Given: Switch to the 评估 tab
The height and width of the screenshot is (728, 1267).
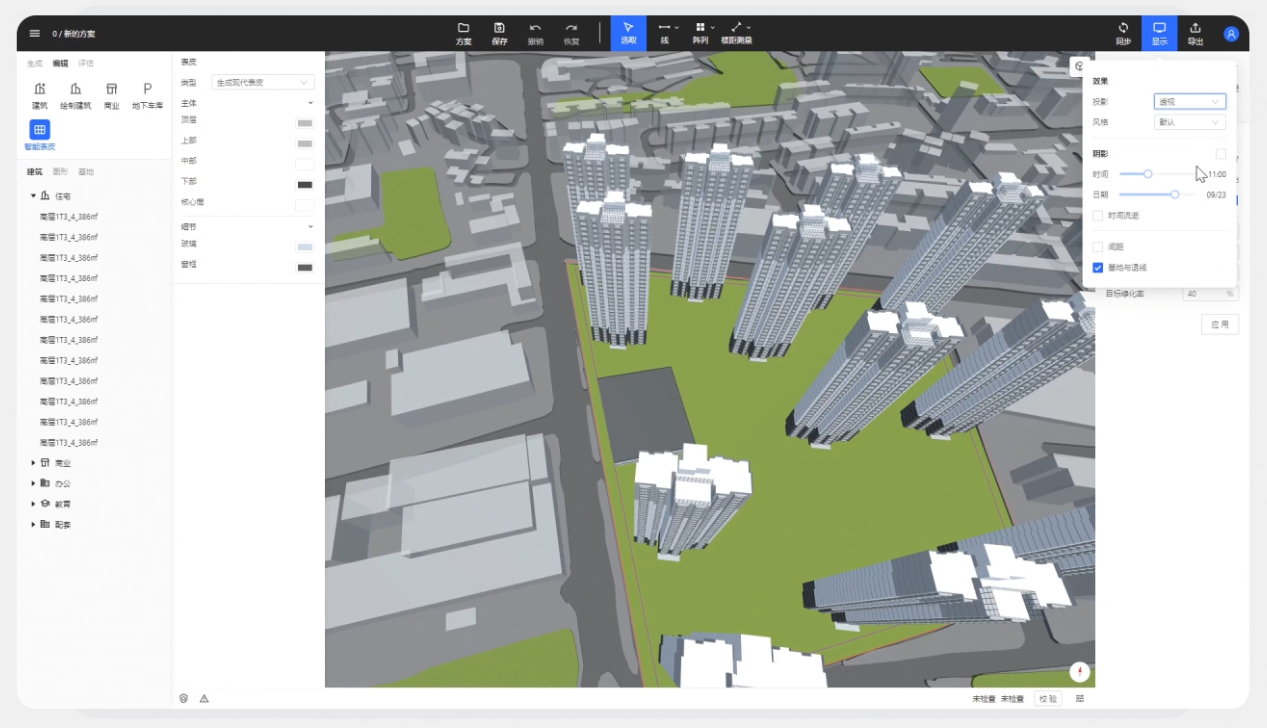Looking at the screenshot, I should [x=86, y=63].
